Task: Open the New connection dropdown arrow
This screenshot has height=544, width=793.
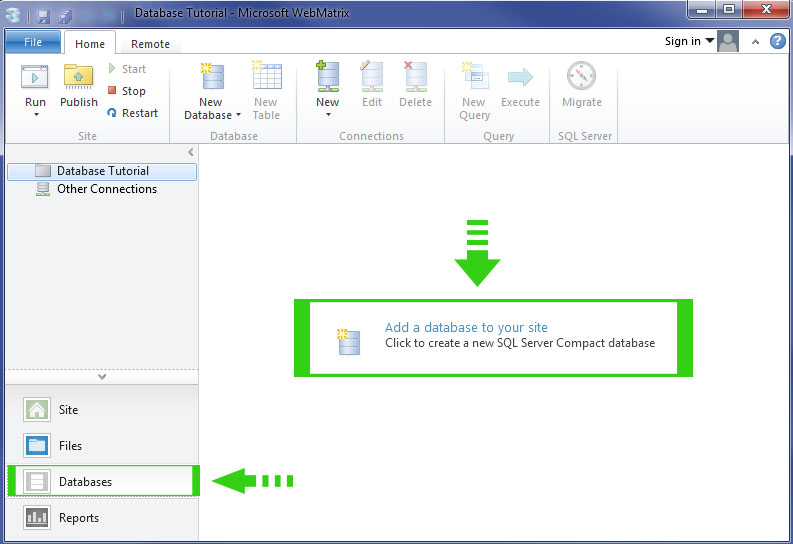Action: [x=328, y=115]
